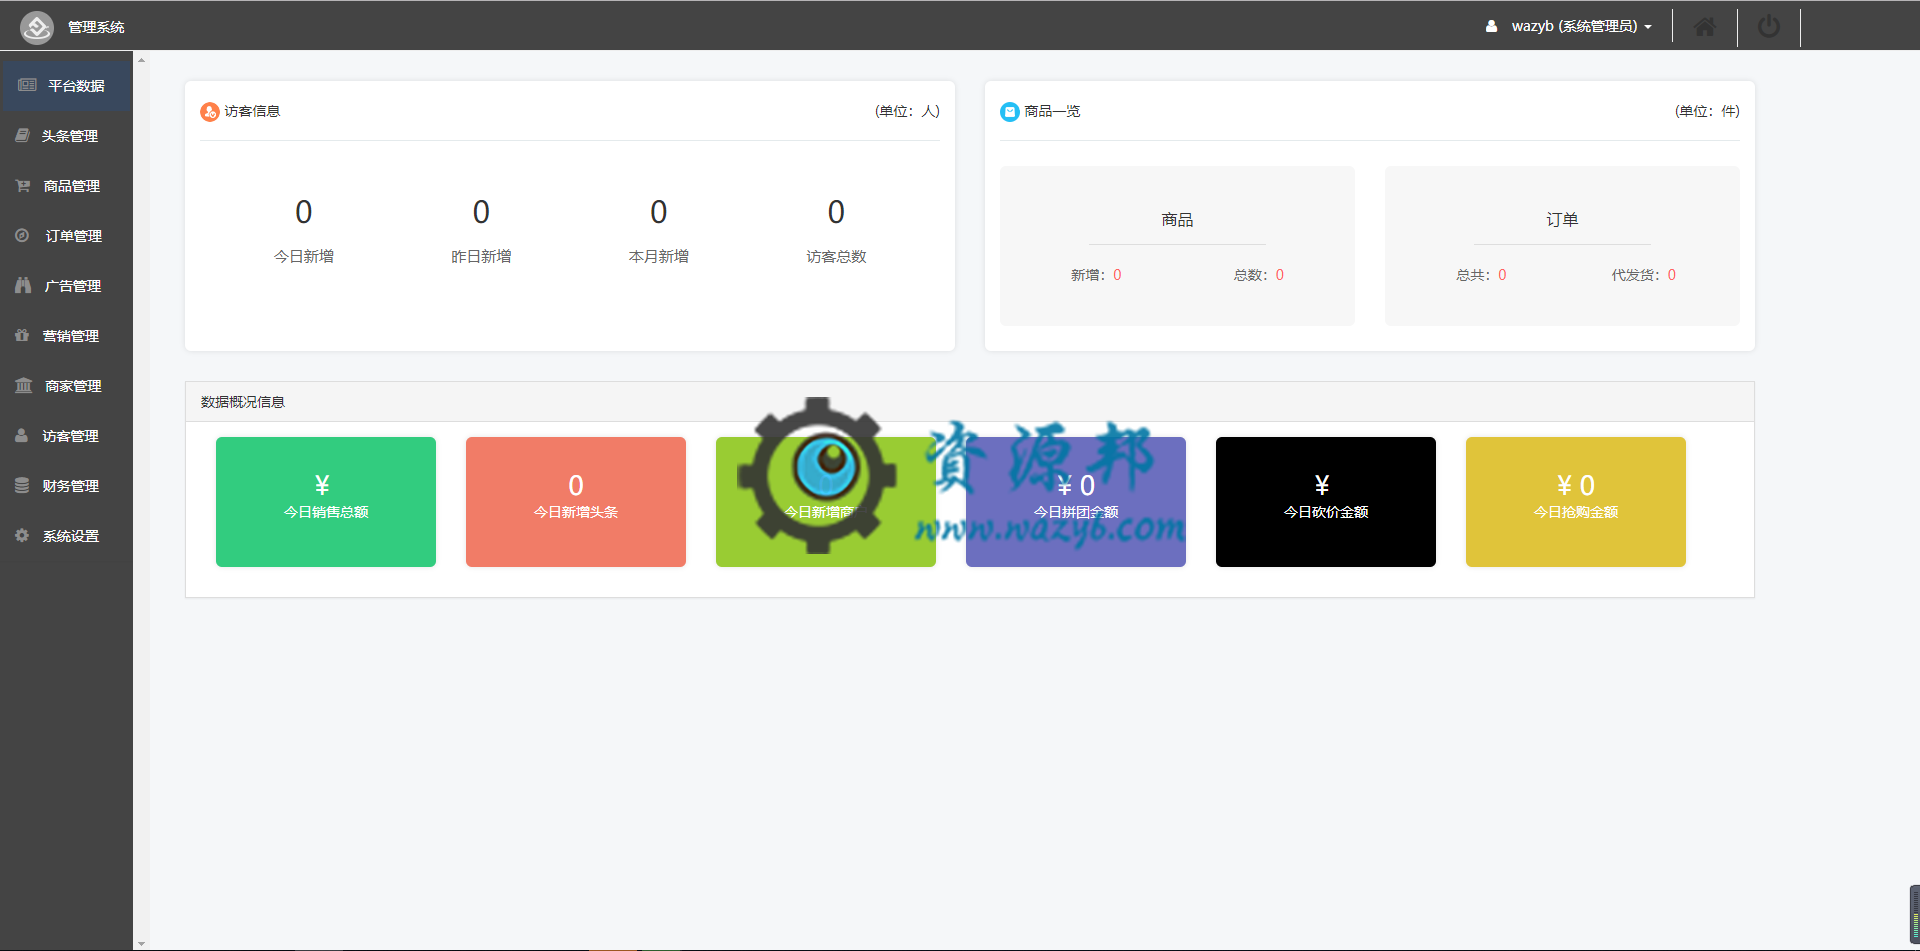Click the 广告管理 binoculars icon
1920x951 pixels.
point(23,285)
